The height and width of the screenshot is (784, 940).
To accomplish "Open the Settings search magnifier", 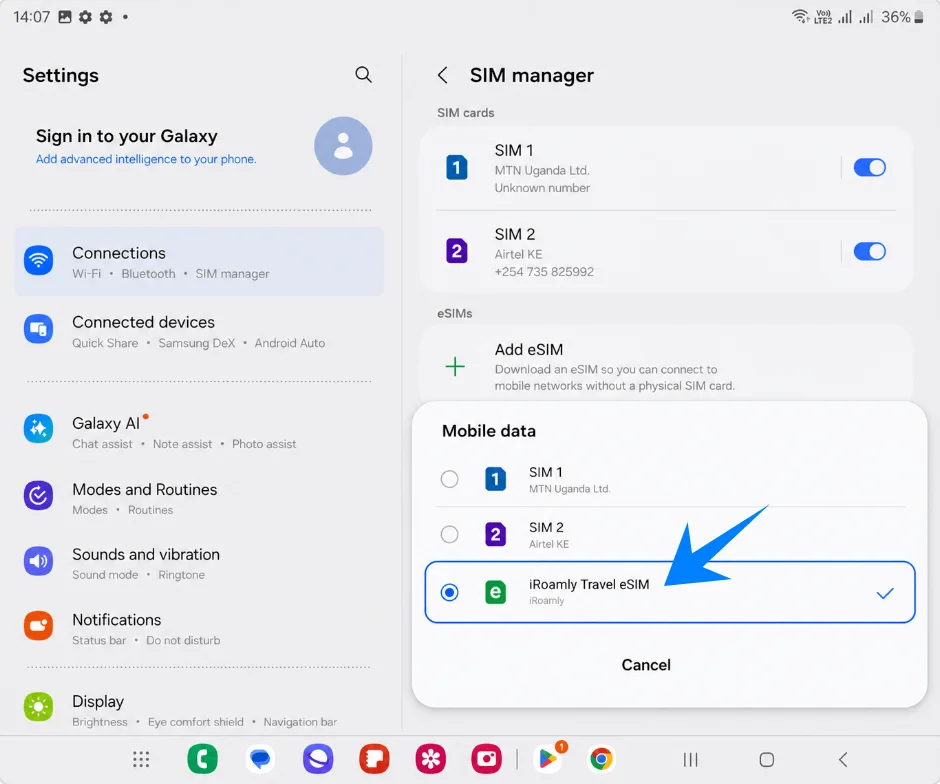I will point(363,75).
